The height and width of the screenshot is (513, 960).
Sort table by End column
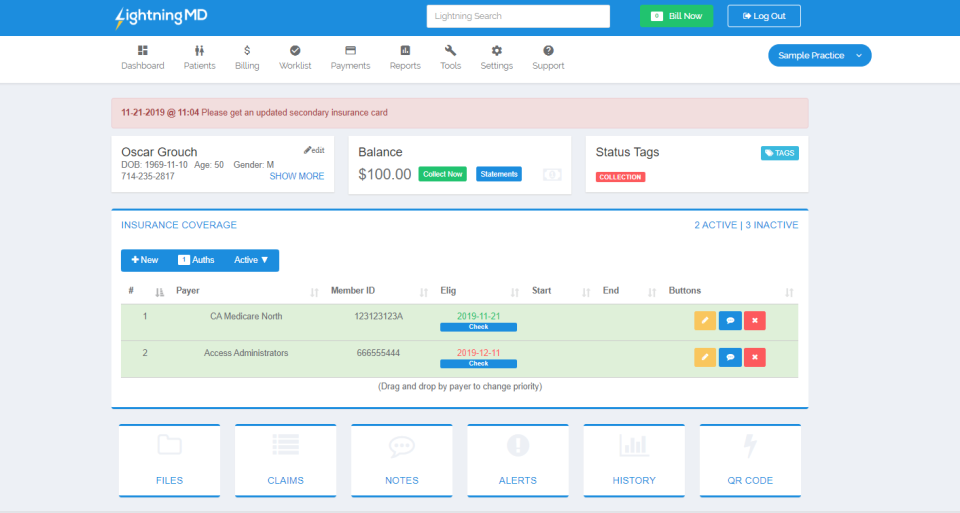click(x=652, y=293)
